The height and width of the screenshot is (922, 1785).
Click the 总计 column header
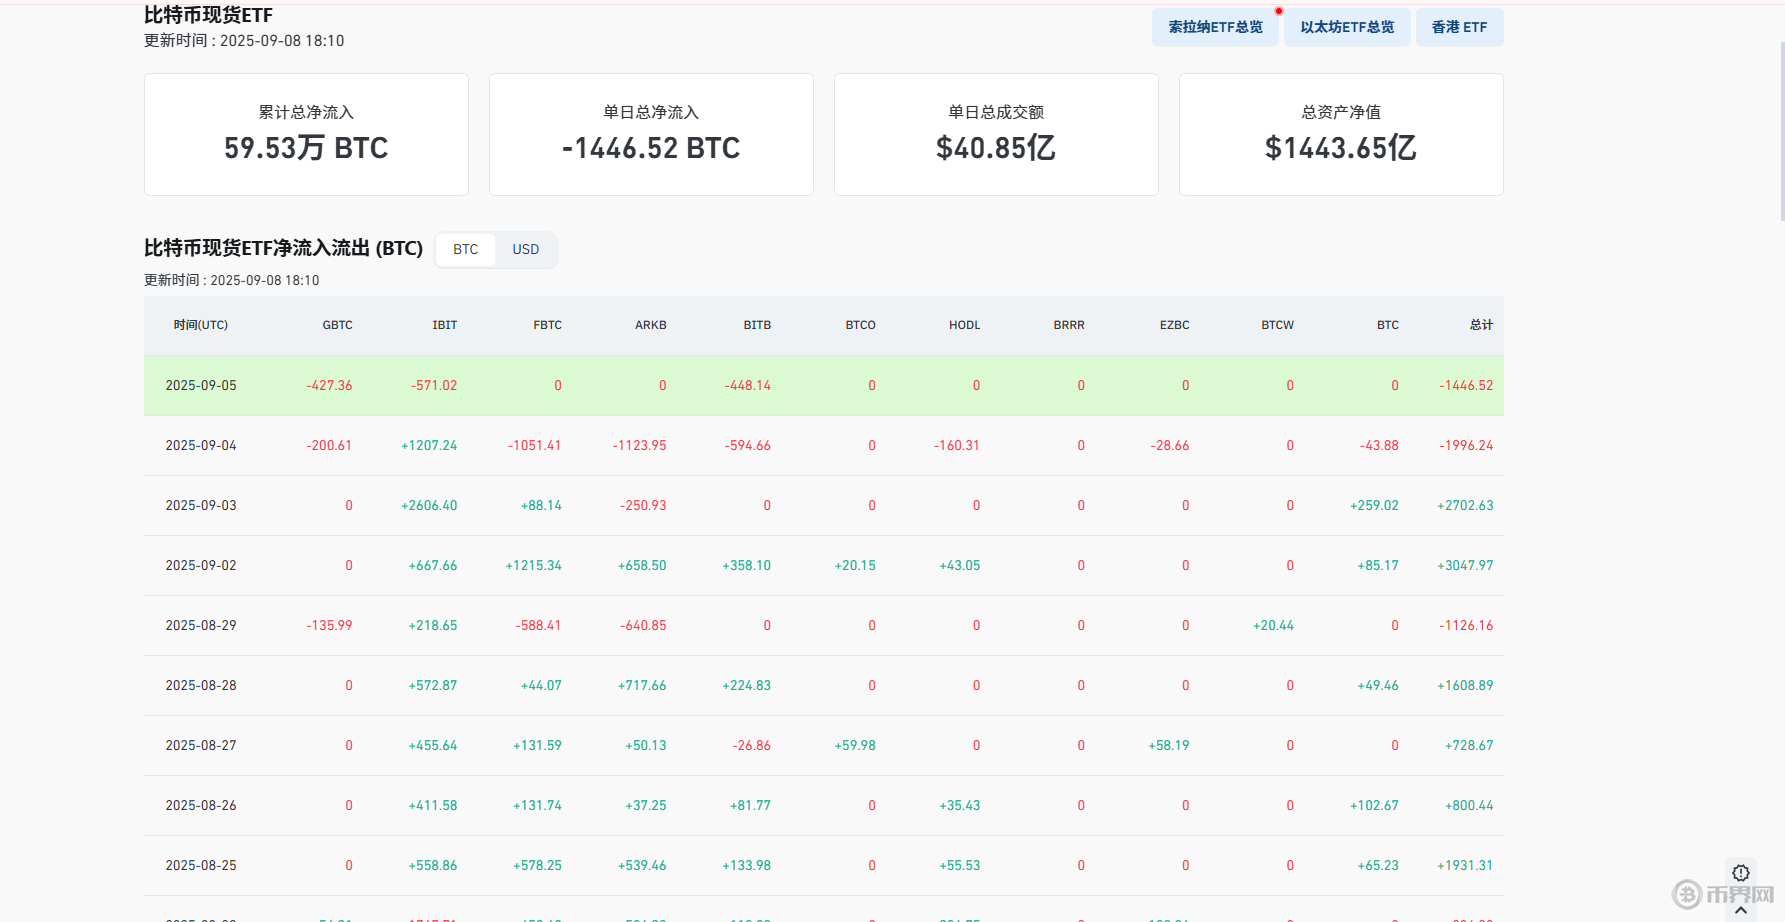click(x=1481, y=325)
